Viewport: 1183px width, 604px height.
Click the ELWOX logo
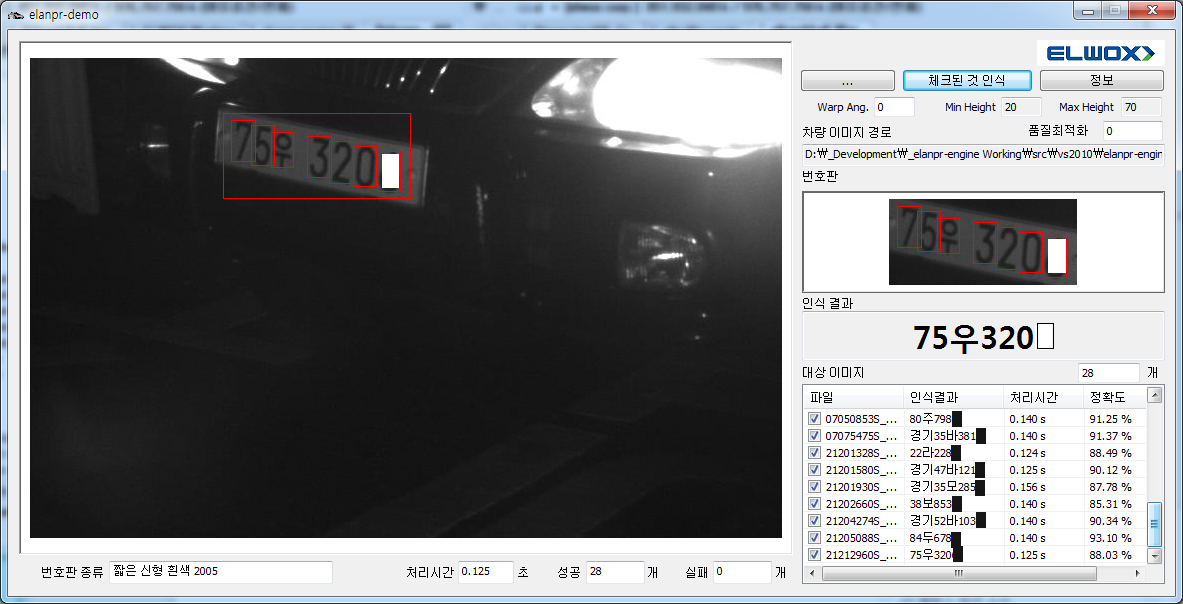1099,53
